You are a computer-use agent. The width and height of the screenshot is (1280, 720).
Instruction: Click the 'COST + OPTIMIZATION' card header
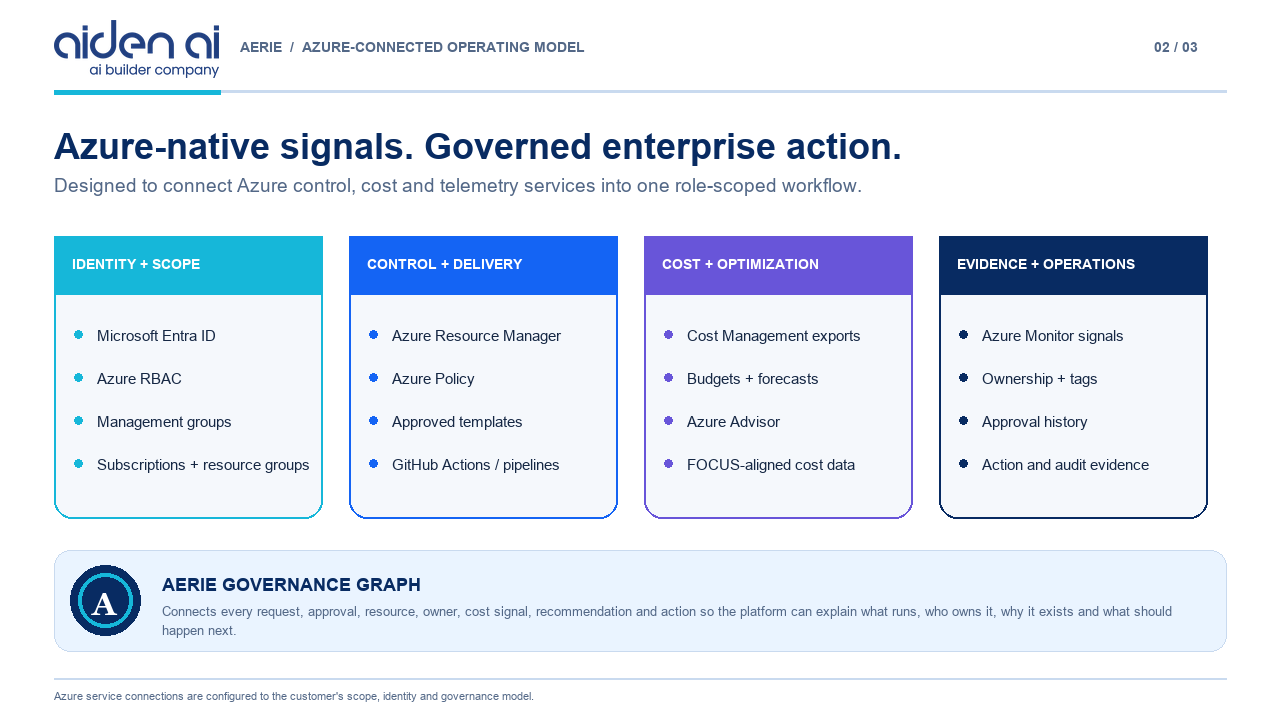(x=778, y=265)
